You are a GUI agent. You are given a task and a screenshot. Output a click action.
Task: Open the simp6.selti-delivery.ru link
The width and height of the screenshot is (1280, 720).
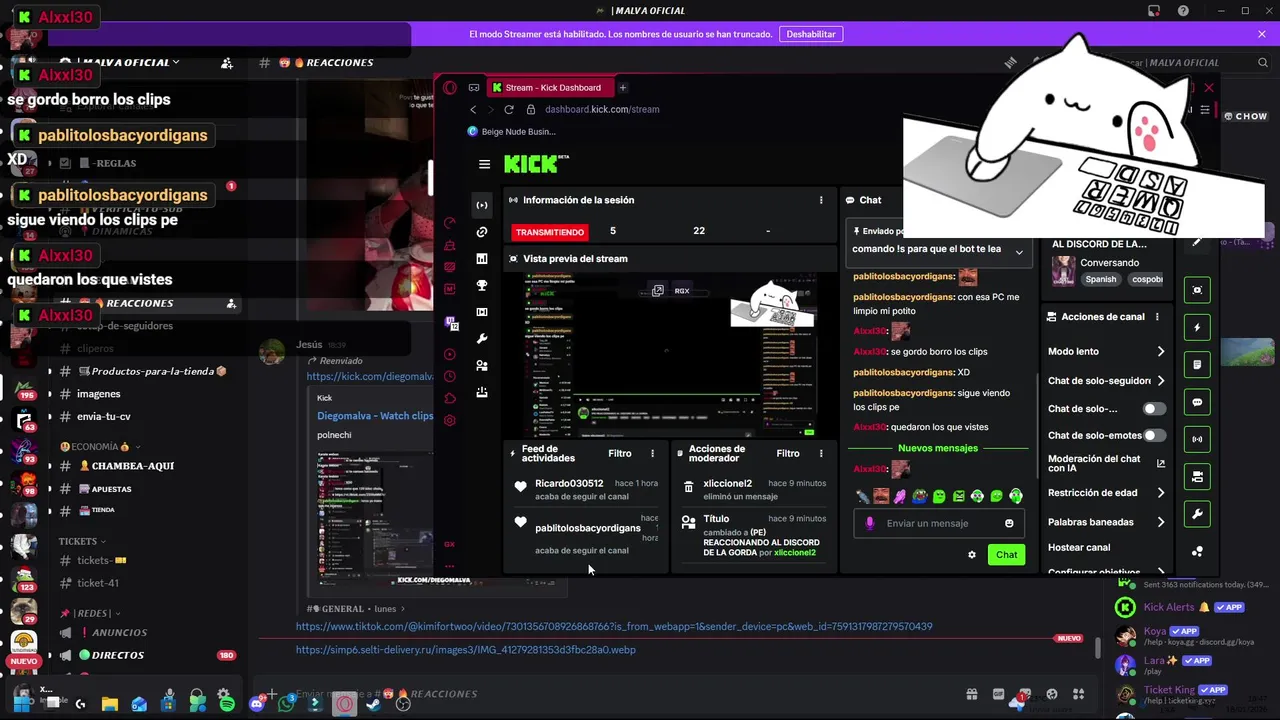[x=465, y=650]
